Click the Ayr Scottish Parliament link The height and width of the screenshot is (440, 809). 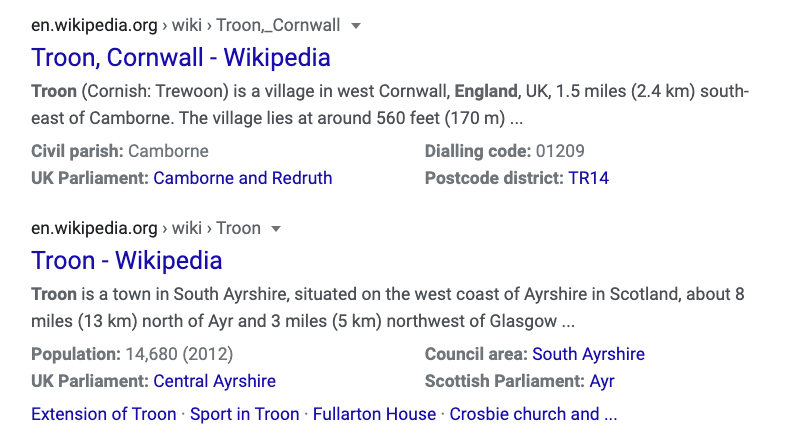(x=602, y=381)
